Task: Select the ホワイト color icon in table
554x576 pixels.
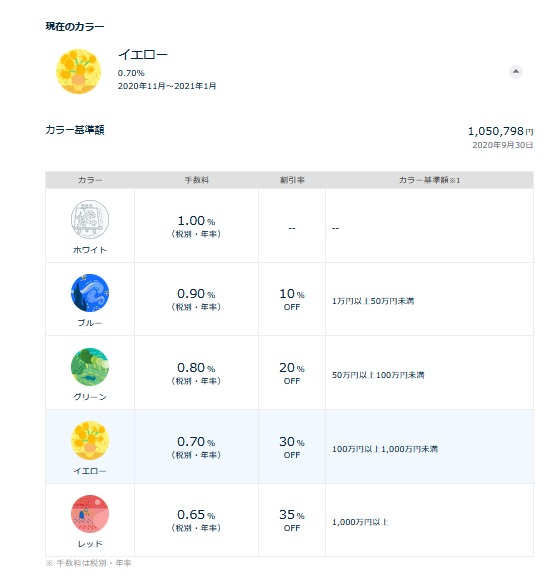Action: (x=90, y=219)
